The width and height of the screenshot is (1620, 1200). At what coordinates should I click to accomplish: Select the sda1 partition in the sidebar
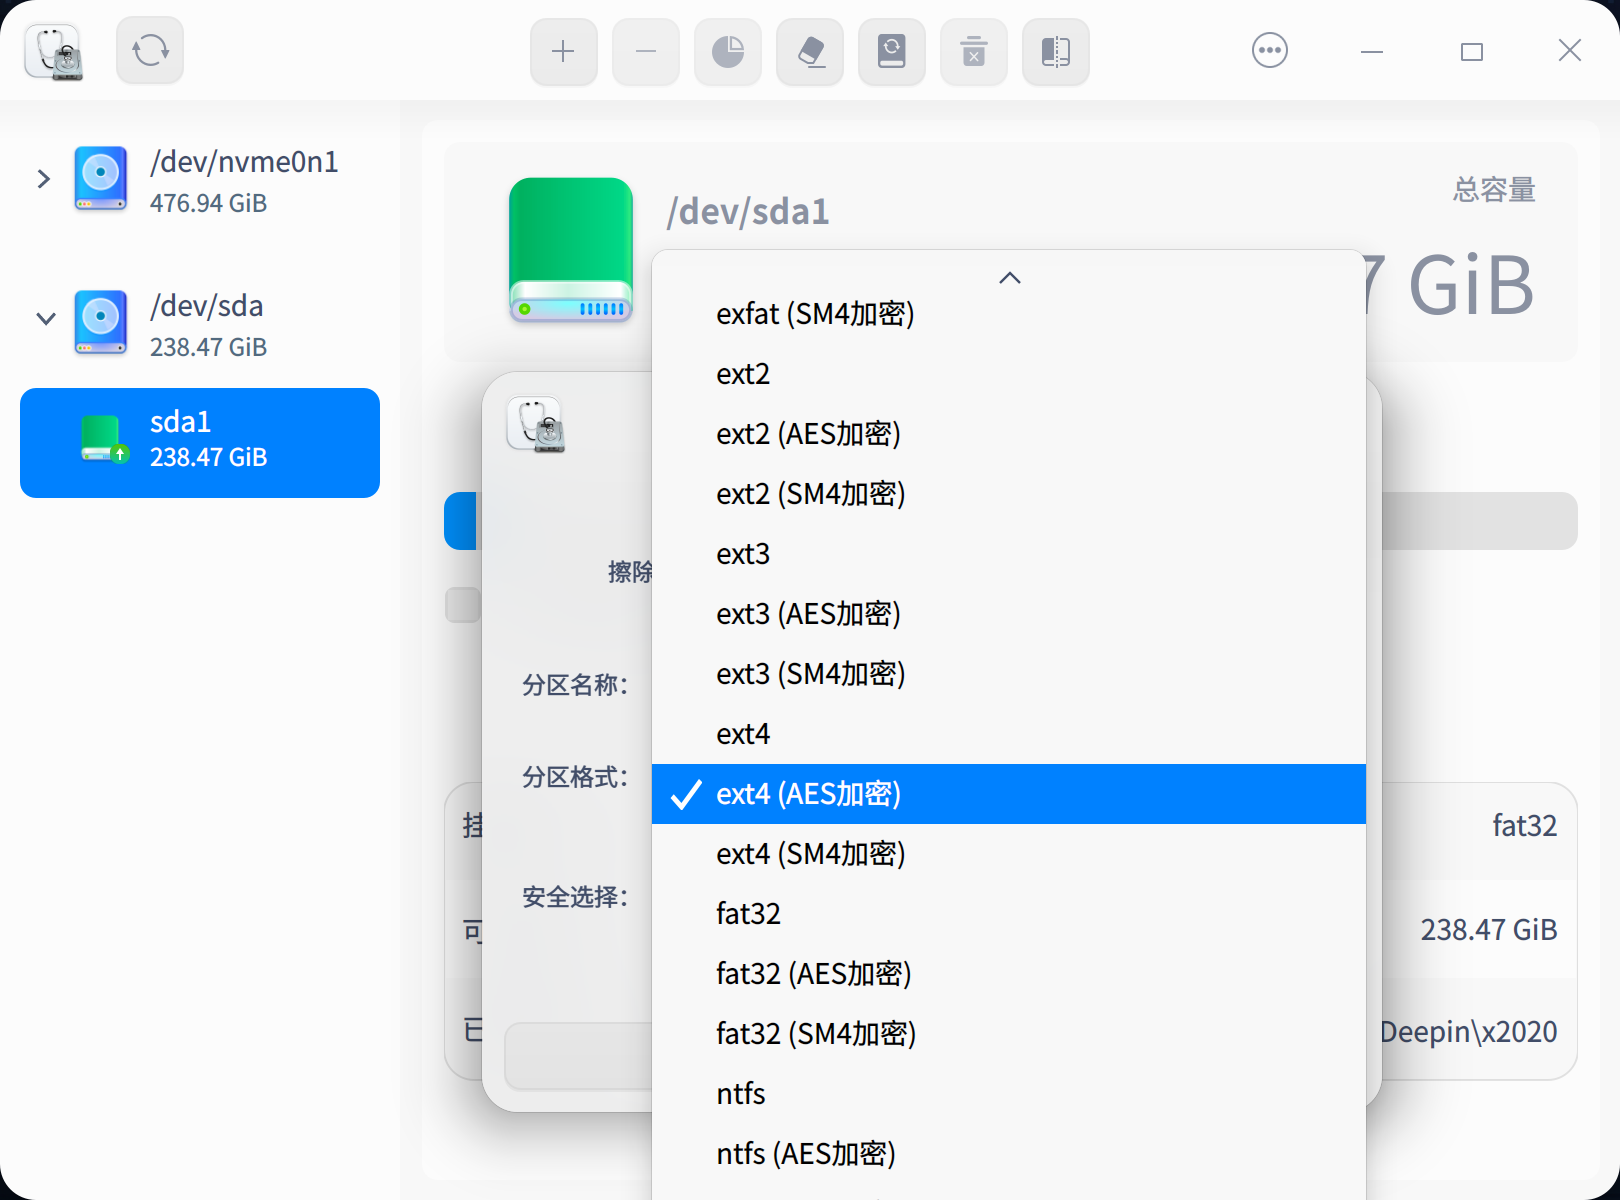[199, 442]
